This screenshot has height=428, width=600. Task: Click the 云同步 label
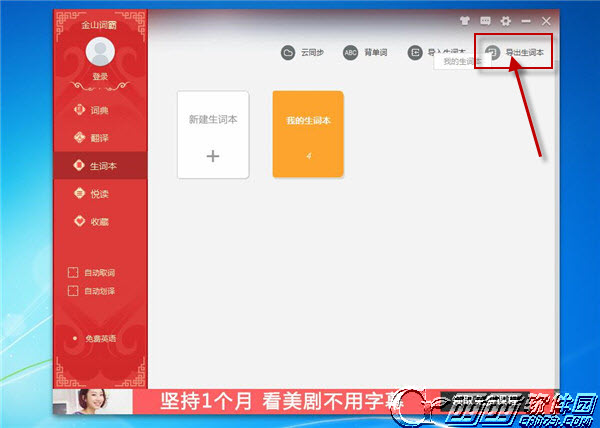click(x=312, y=52)
